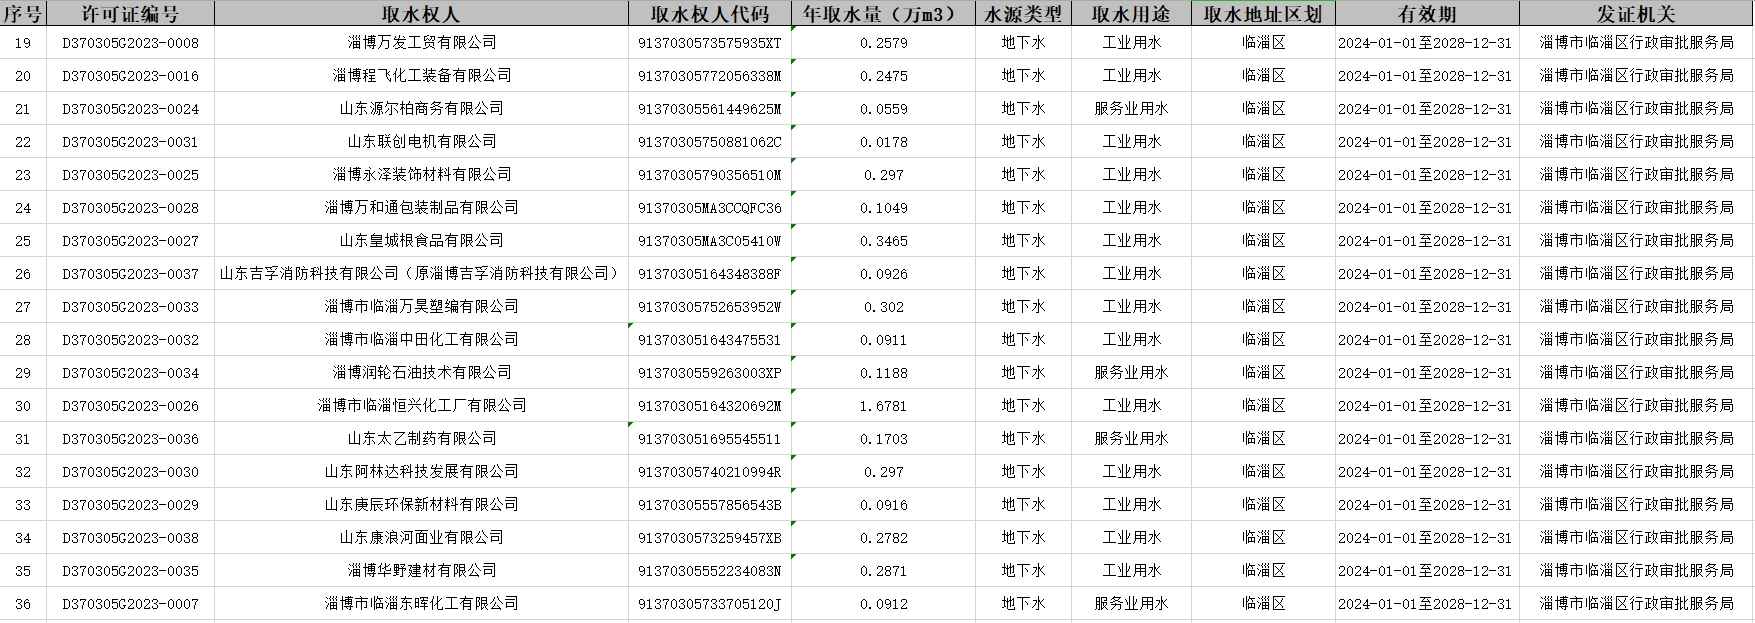The width and height of the screenshot is (1755, 623).
Task: Select the 水源类型 header cell
Action: coord(1023,14)
